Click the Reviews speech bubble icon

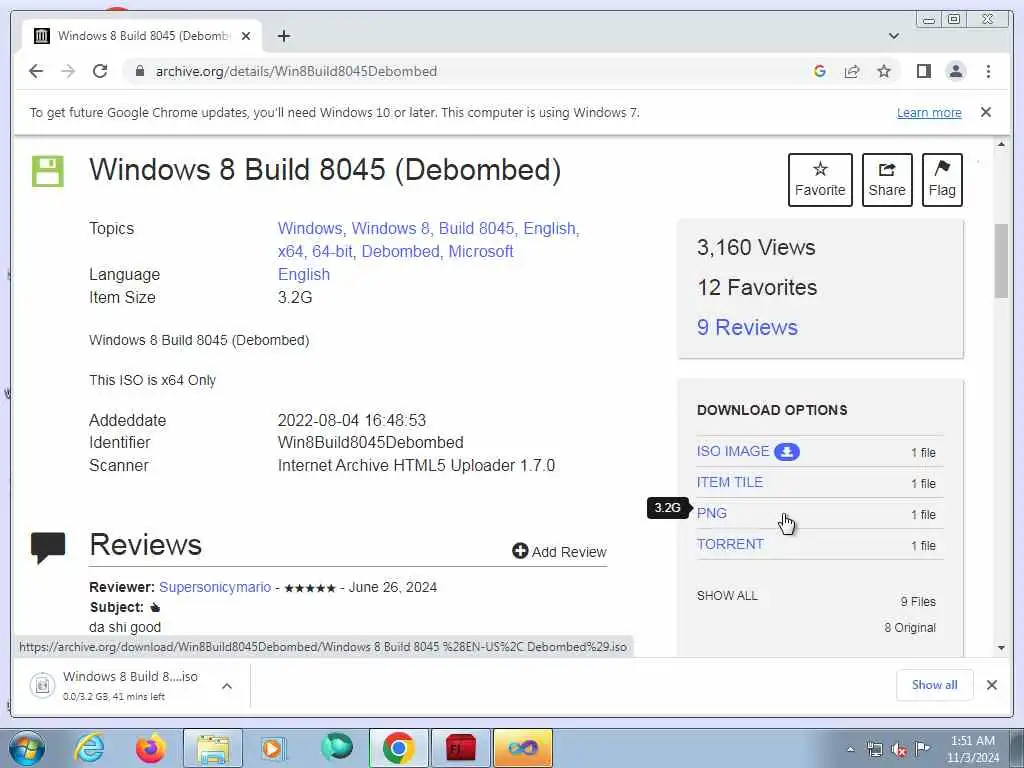pos(48,547)
